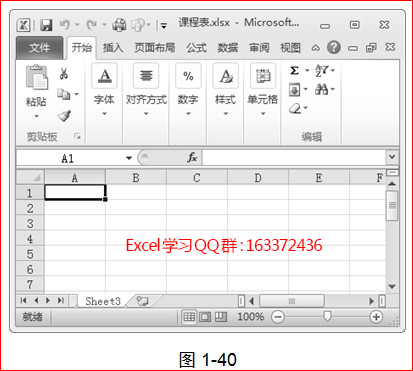Expand the AutoSum dropdown arrow
This screenshot has width=413, height=371.
click(307, 71)
